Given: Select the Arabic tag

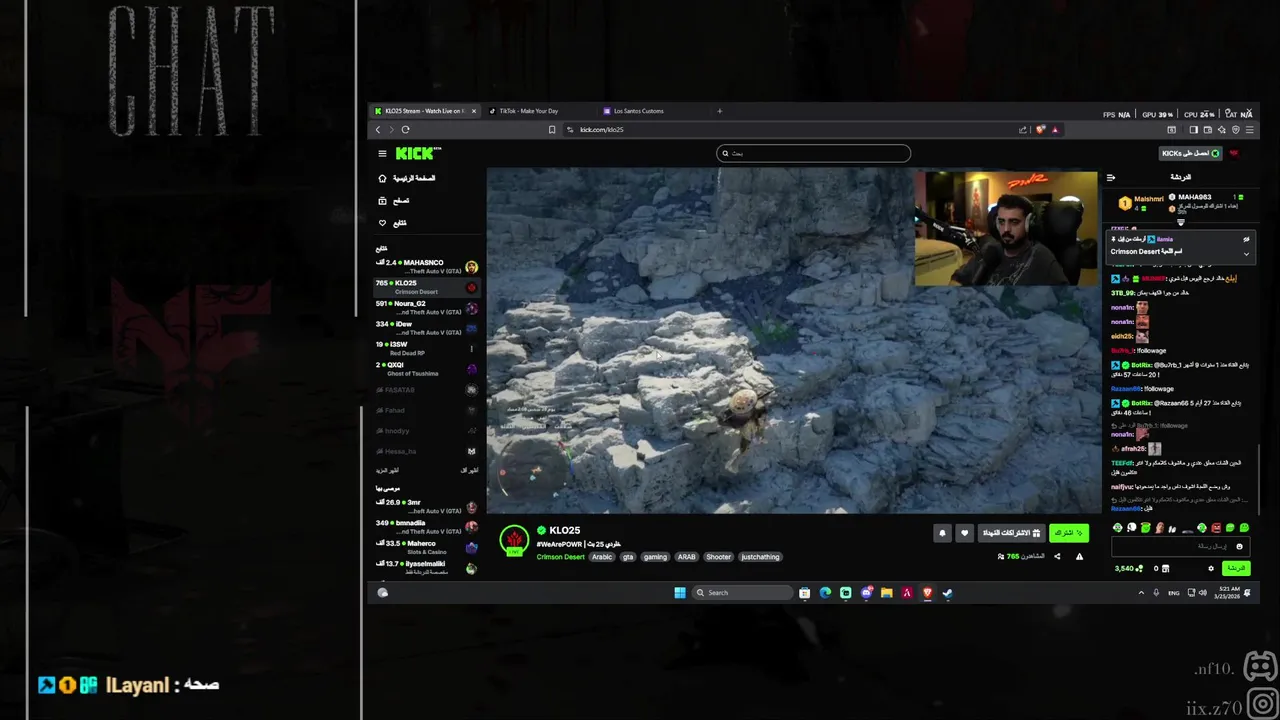Looking at the screenshot, I should [602, 557].
